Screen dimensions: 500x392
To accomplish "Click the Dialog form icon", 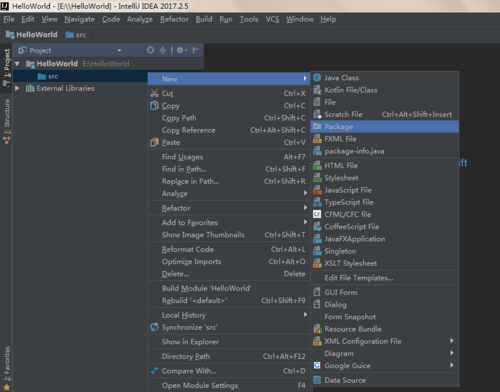I will (317, 304).
